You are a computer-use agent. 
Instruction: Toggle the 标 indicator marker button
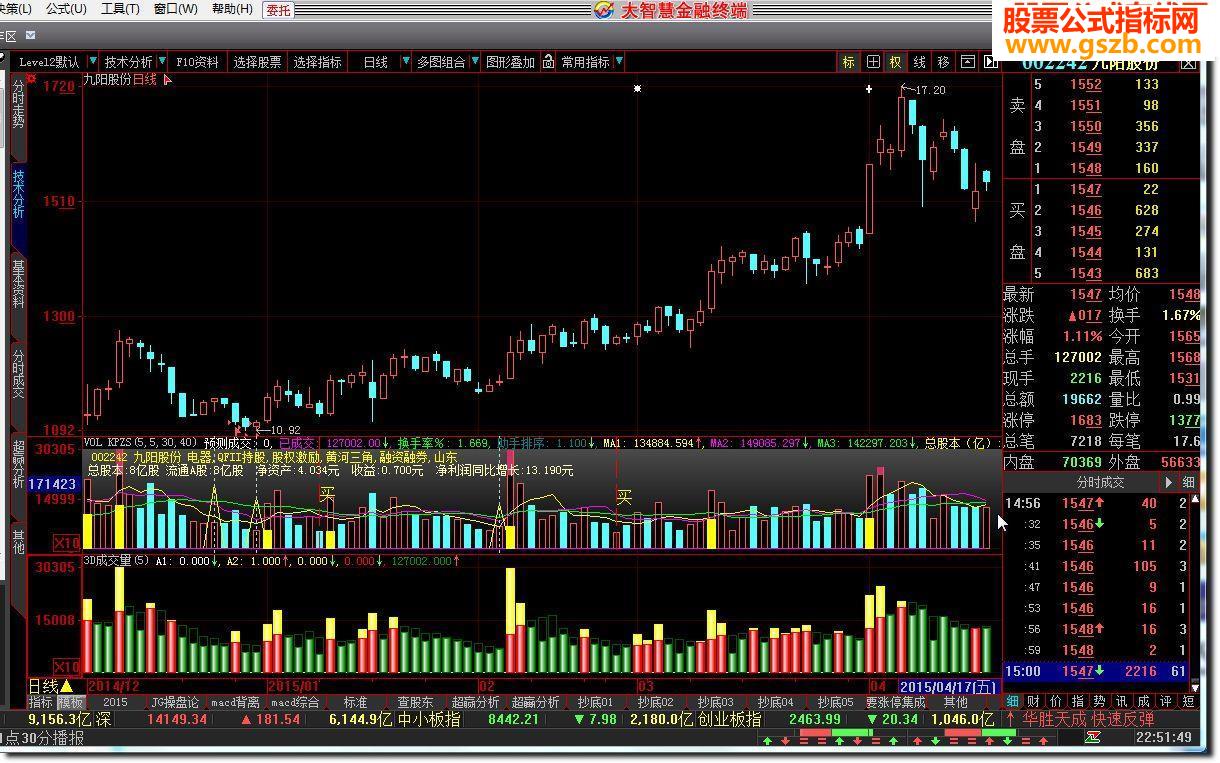point(849,62)
